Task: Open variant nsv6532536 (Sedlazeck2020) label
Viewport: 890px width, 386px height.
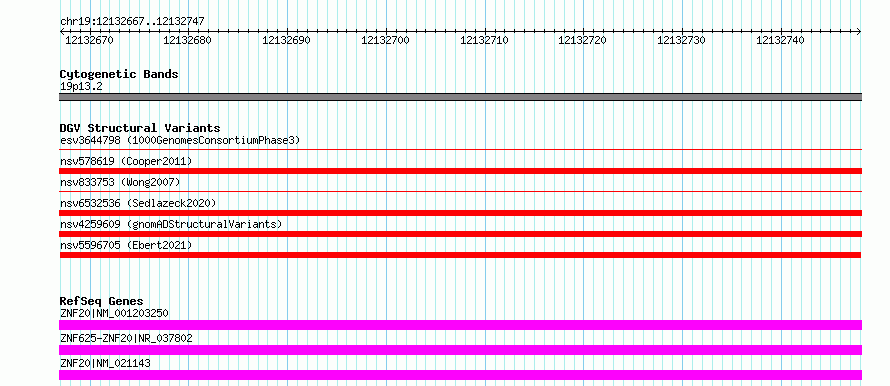Action: coord(138,203)
